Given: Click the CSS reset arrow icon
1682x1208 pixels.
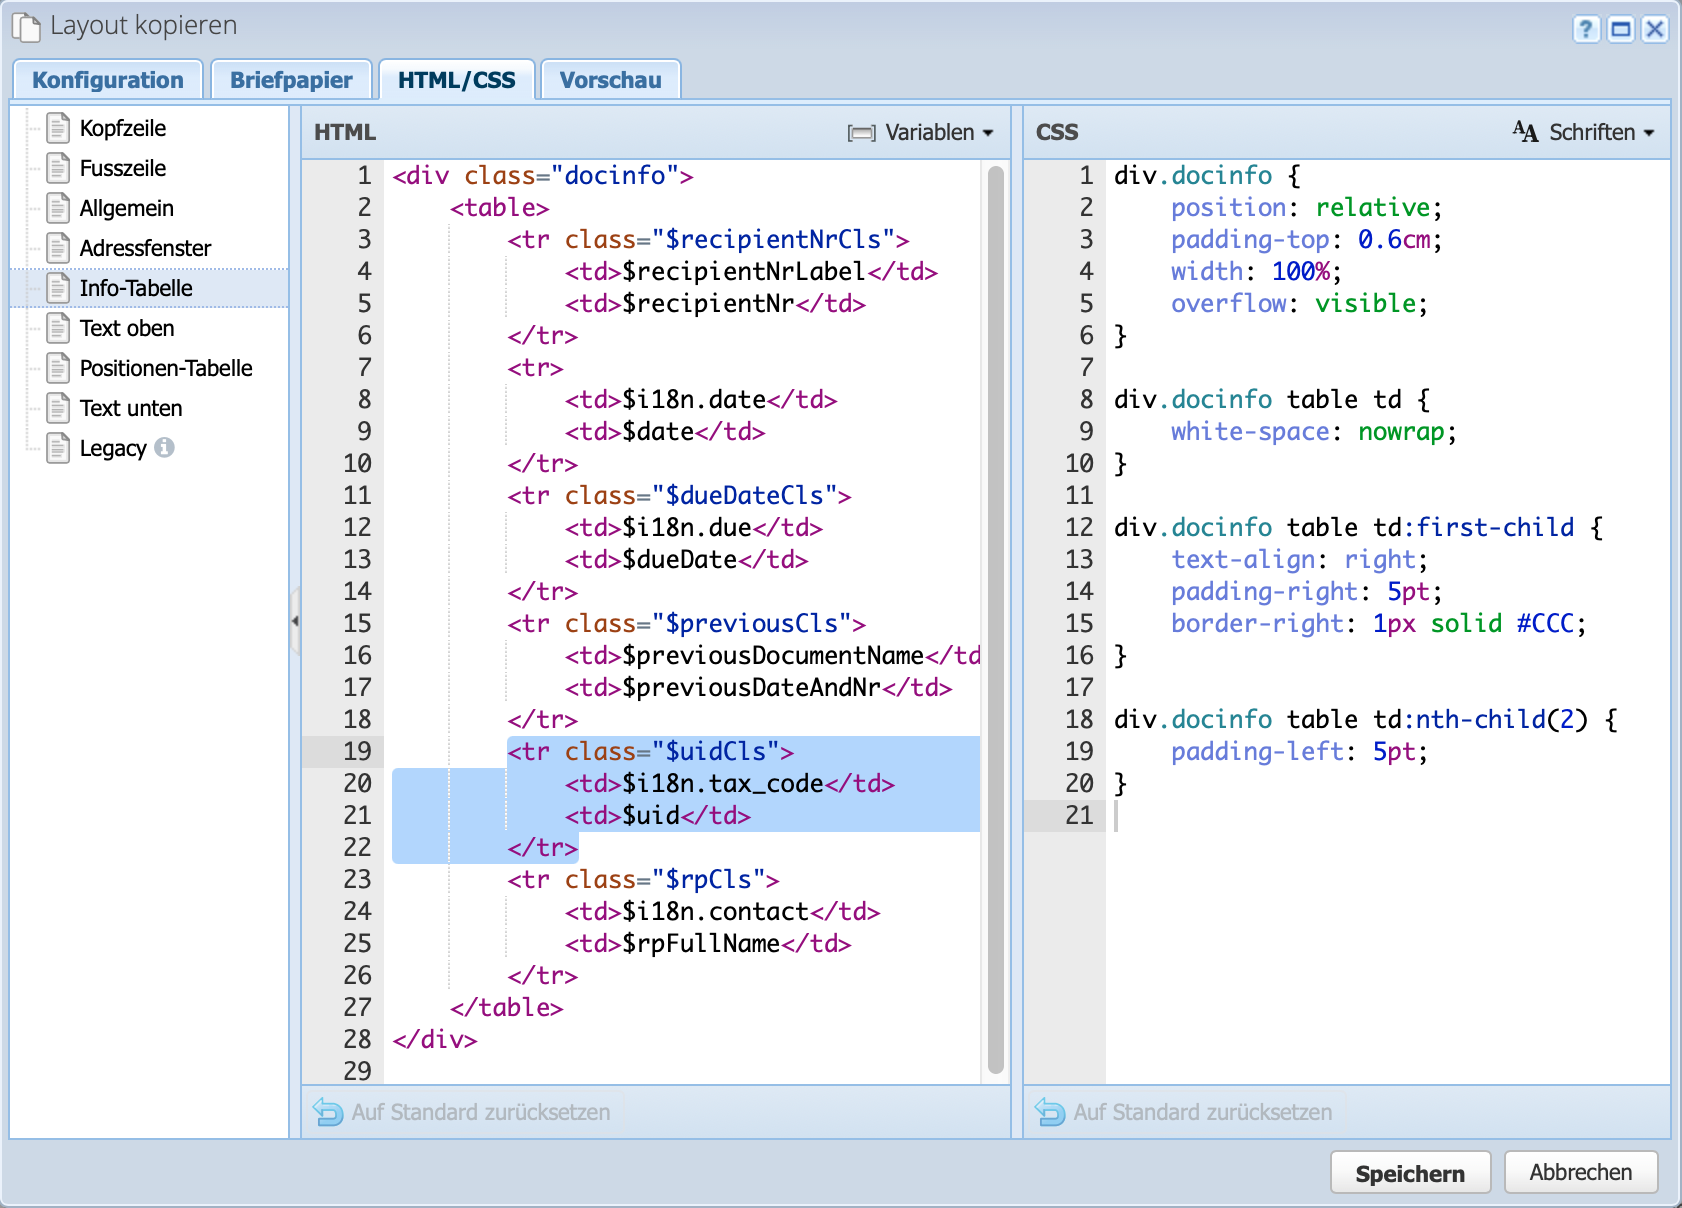Looking at the screenshot, I should pos(1050,1112).
